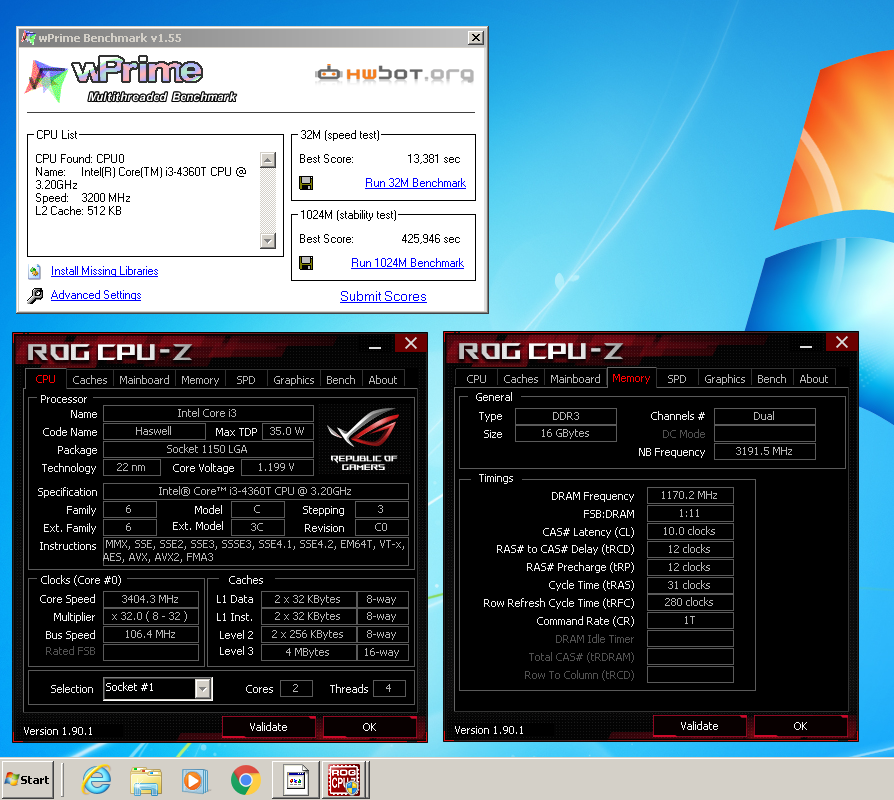The height and width of the screenshot is (800, 894).
Task: Switch to Caches tab in left CPU-Z
Action: [90, 380]
